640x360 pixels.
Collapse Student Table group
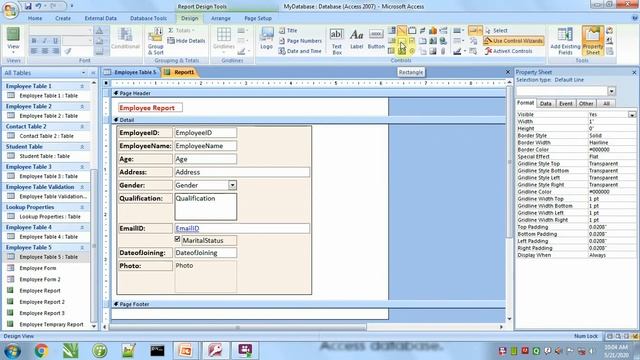[82, 147]
